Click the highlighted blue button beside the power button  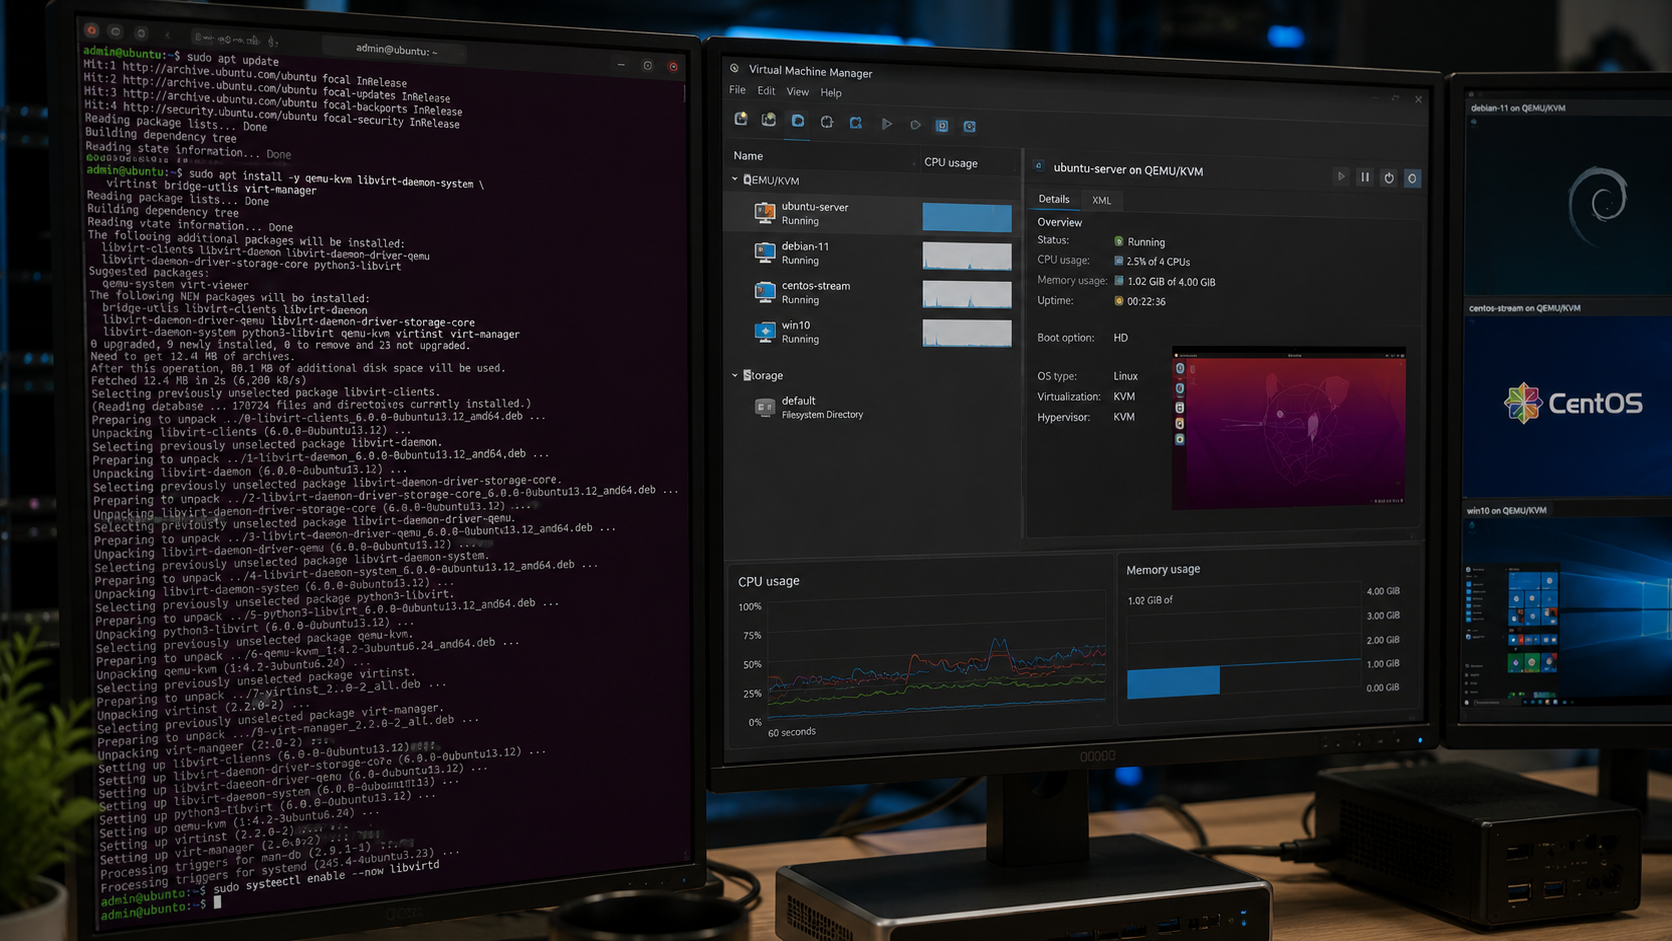coord(1412,179)
